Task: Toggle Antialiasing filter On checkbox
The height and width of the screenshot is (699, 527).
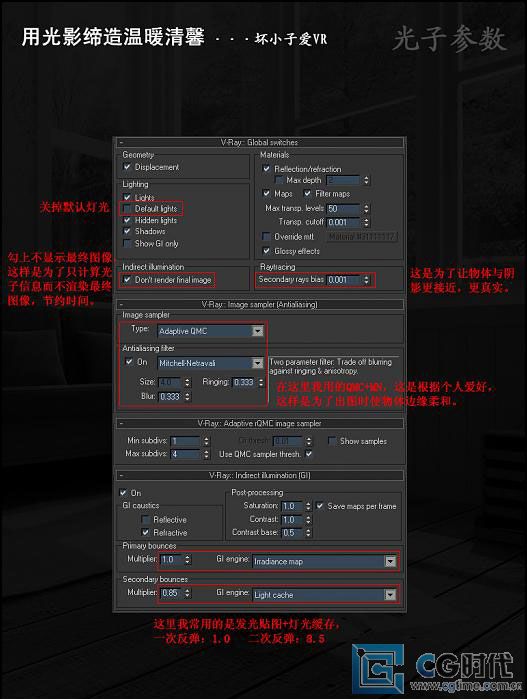Action: 129,362
